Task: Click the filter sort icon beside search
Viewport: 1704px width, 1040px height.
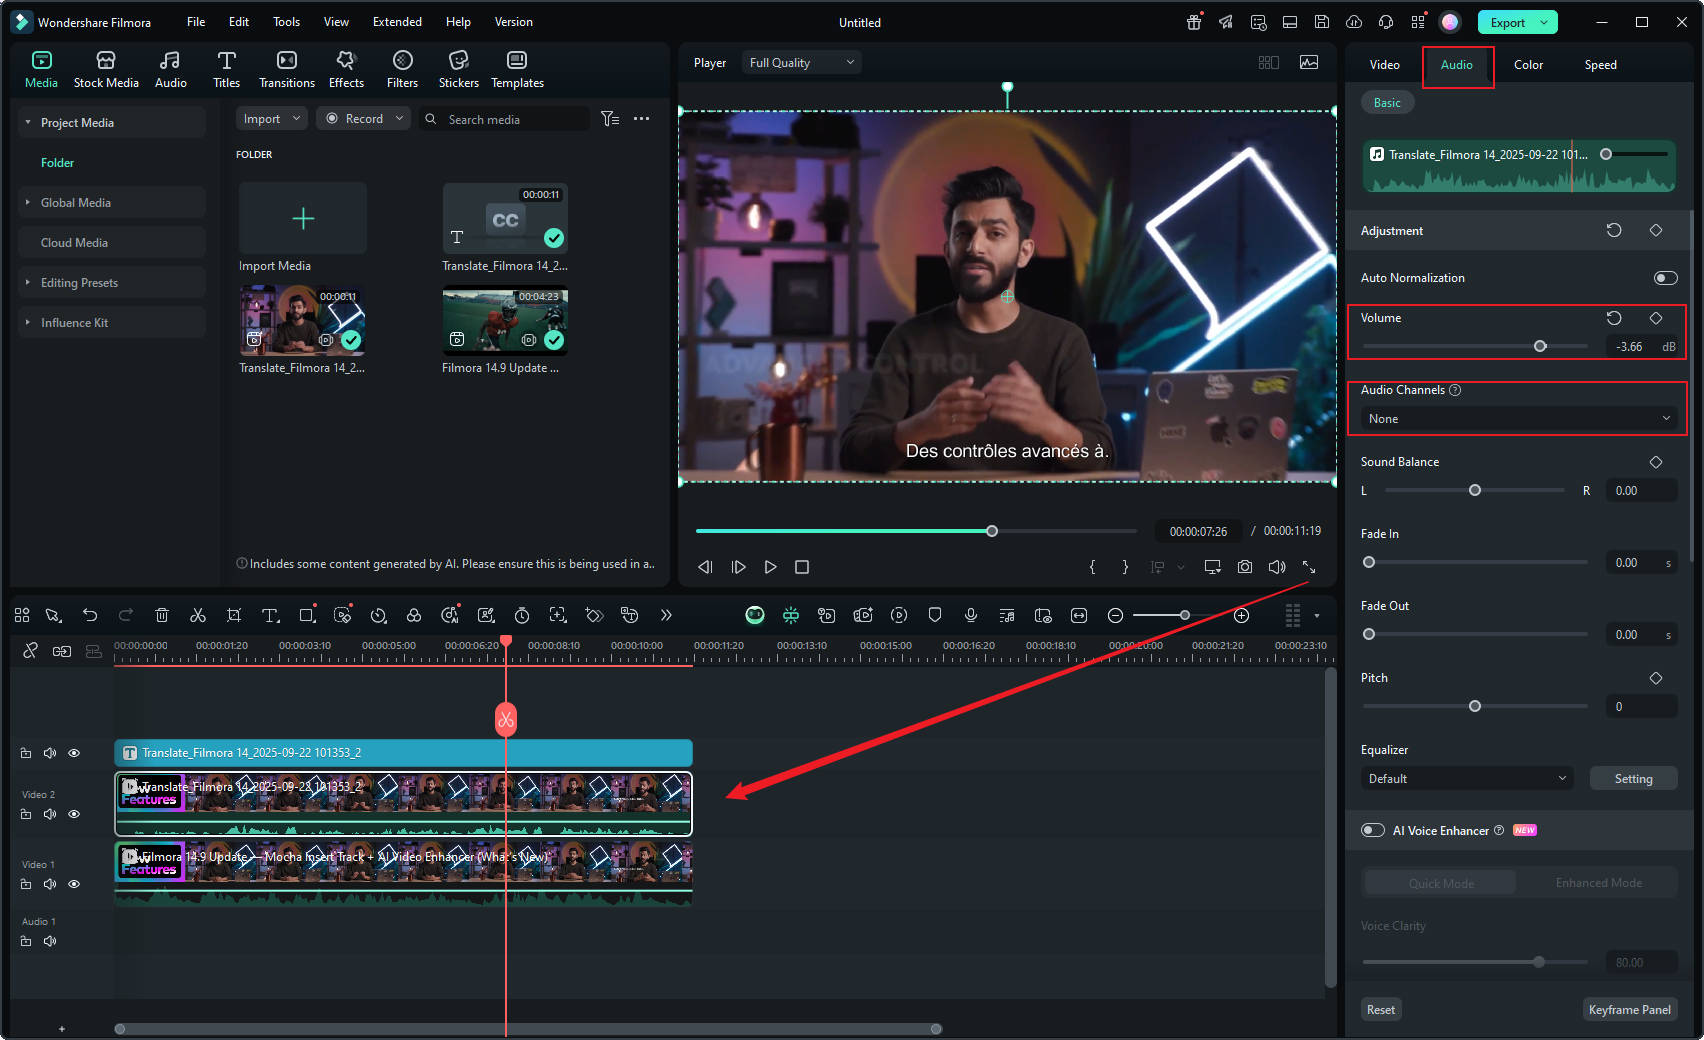Action: pyautogui.click(x=610, y=119)
